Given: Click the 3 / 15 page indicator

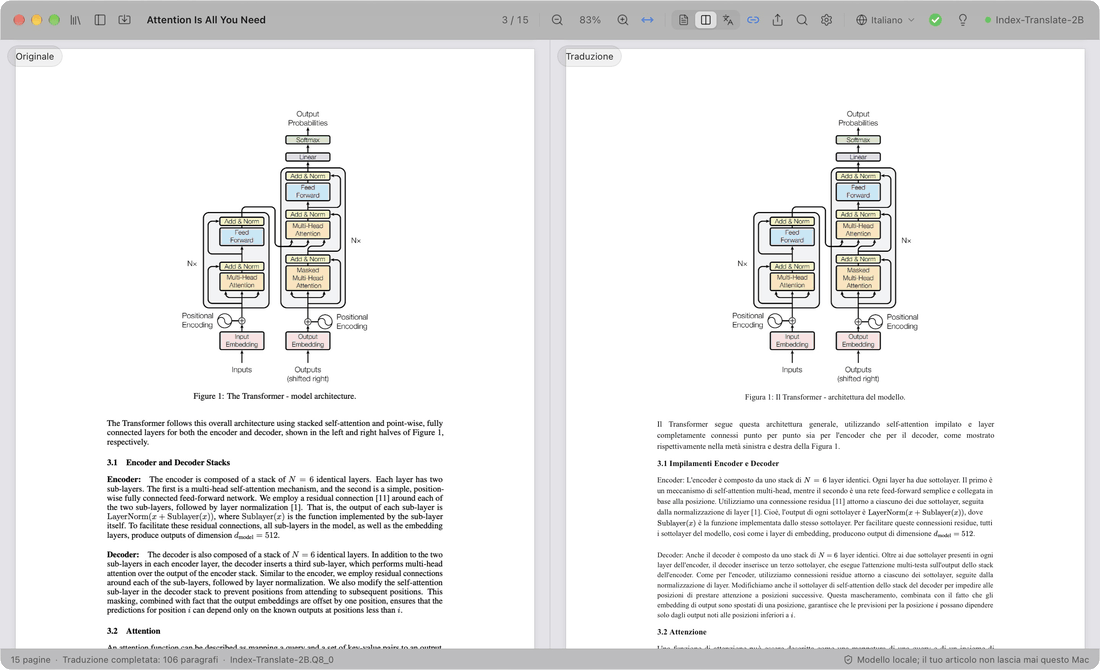Looking at the screenshot, I should coord(515,20).
